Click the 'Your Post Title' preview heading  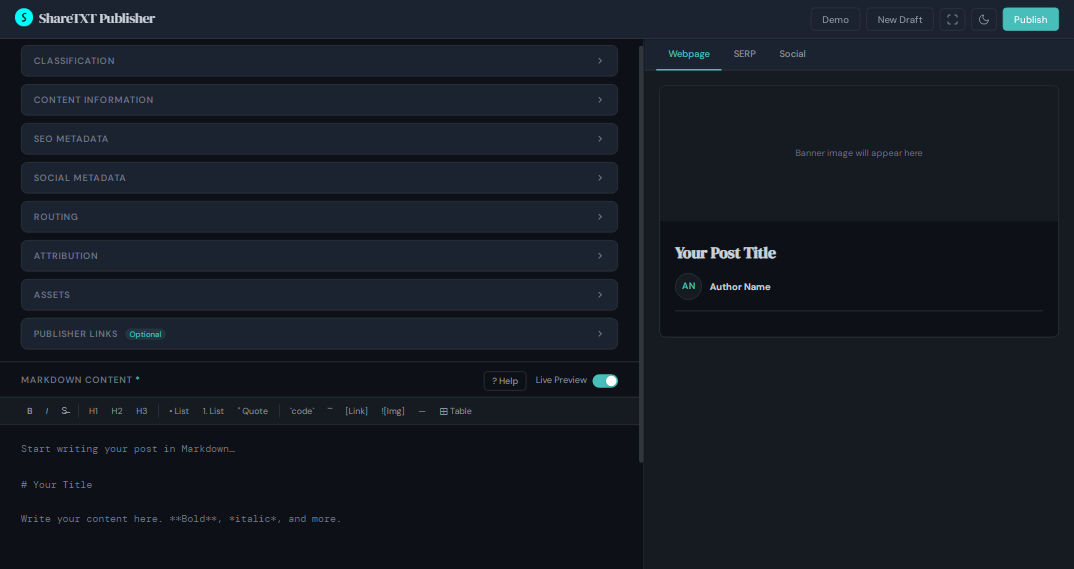(x=725, y=253)
